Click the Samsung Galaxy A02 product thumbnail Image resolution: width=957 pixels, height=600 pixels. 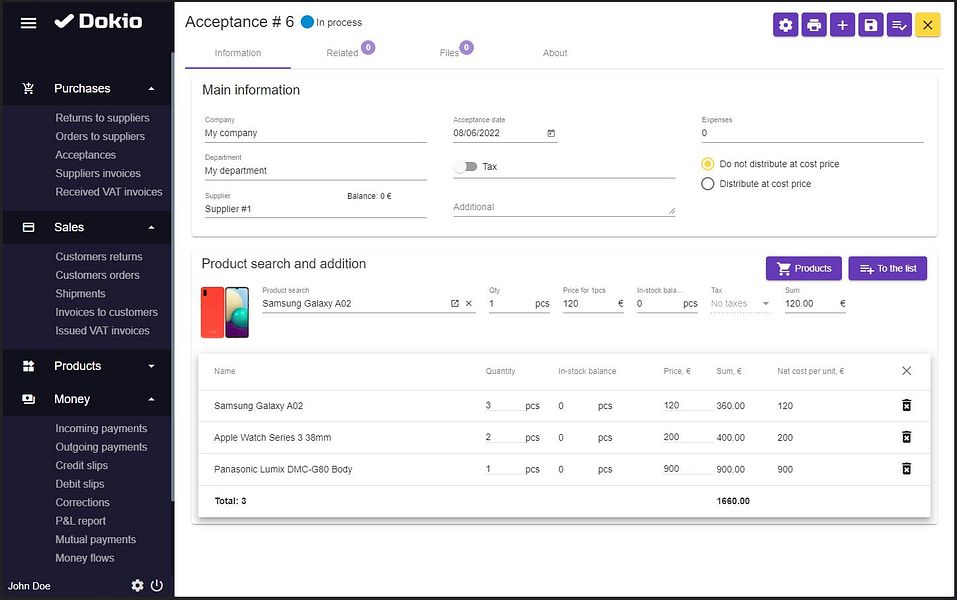(225, 313)
